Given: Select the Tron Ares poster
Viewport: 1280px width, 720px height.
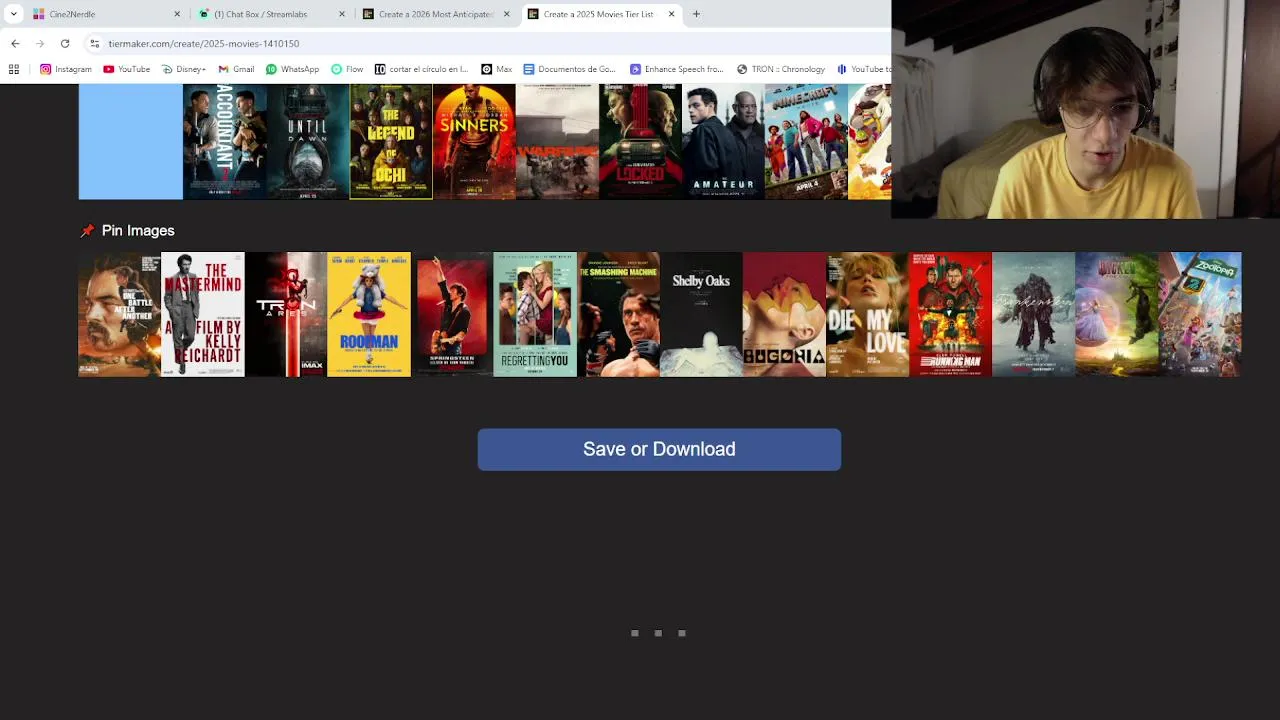Looking at the screenshot, I should (286, 314).
